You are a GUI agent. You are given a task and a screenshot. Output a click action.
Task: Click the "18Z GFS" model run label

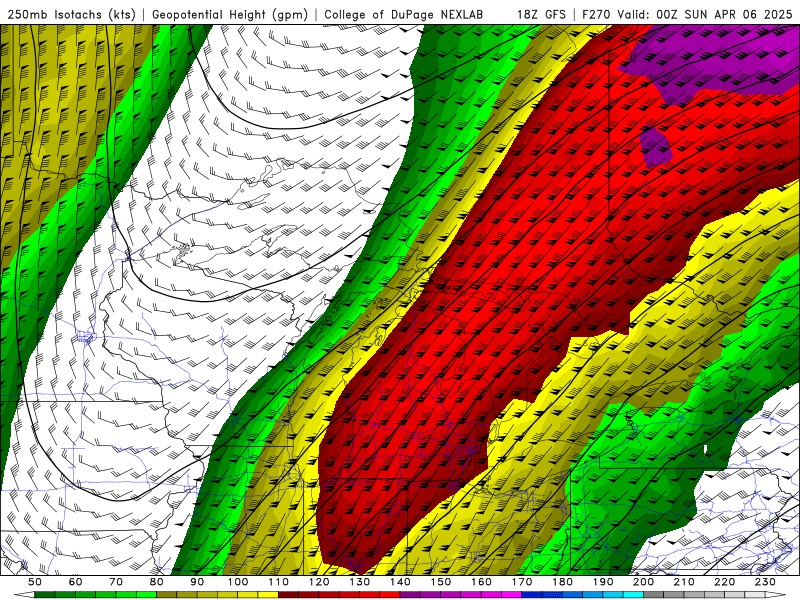click(542, 14)
